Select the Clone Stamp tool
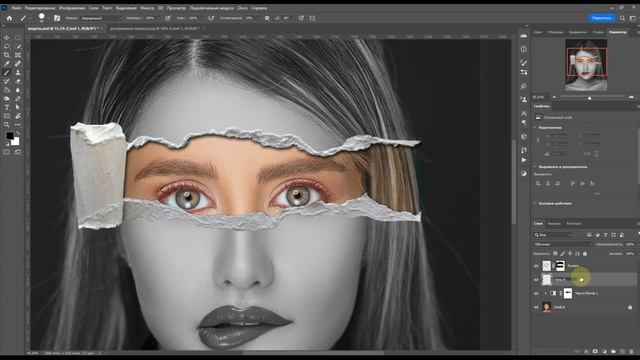This screenshot has height=360, width=640. coord(18,73)
